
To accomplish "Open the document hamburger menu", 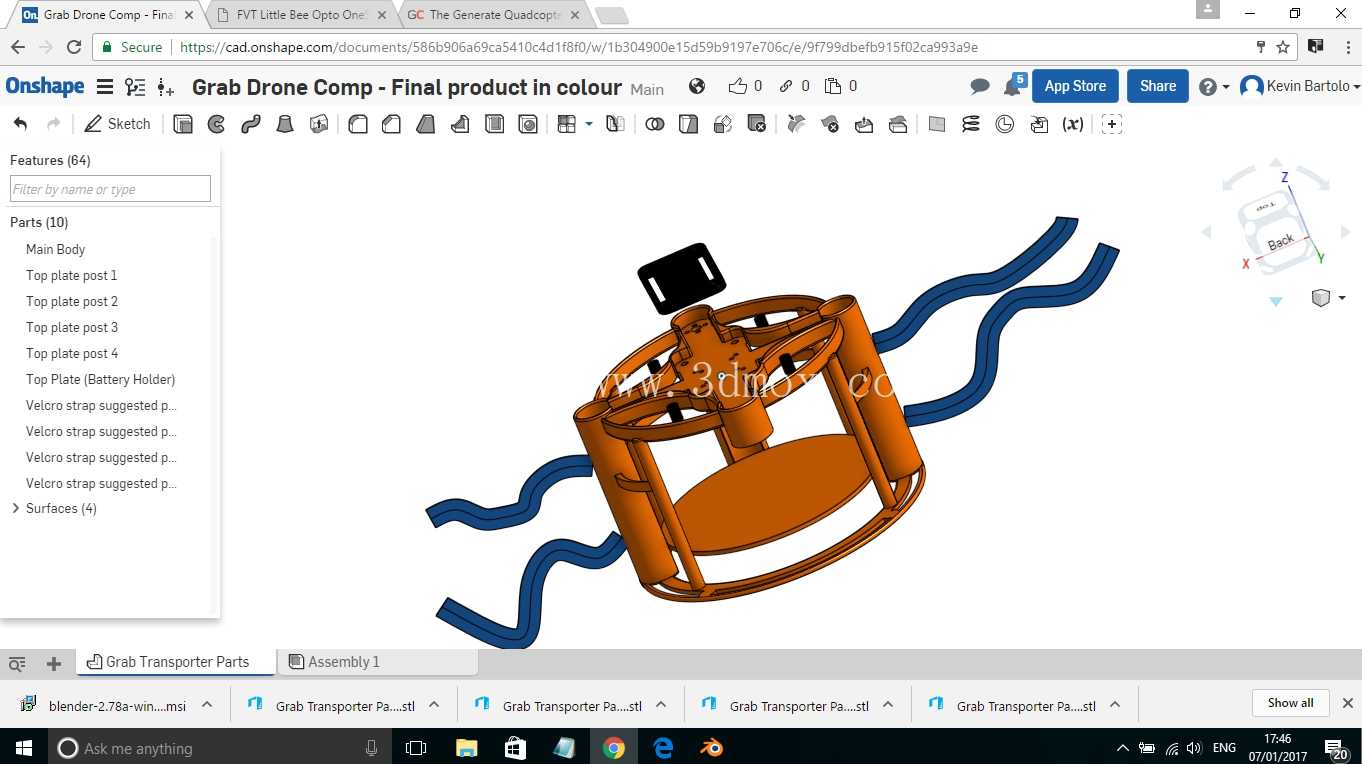I will [x=104, y=87].
